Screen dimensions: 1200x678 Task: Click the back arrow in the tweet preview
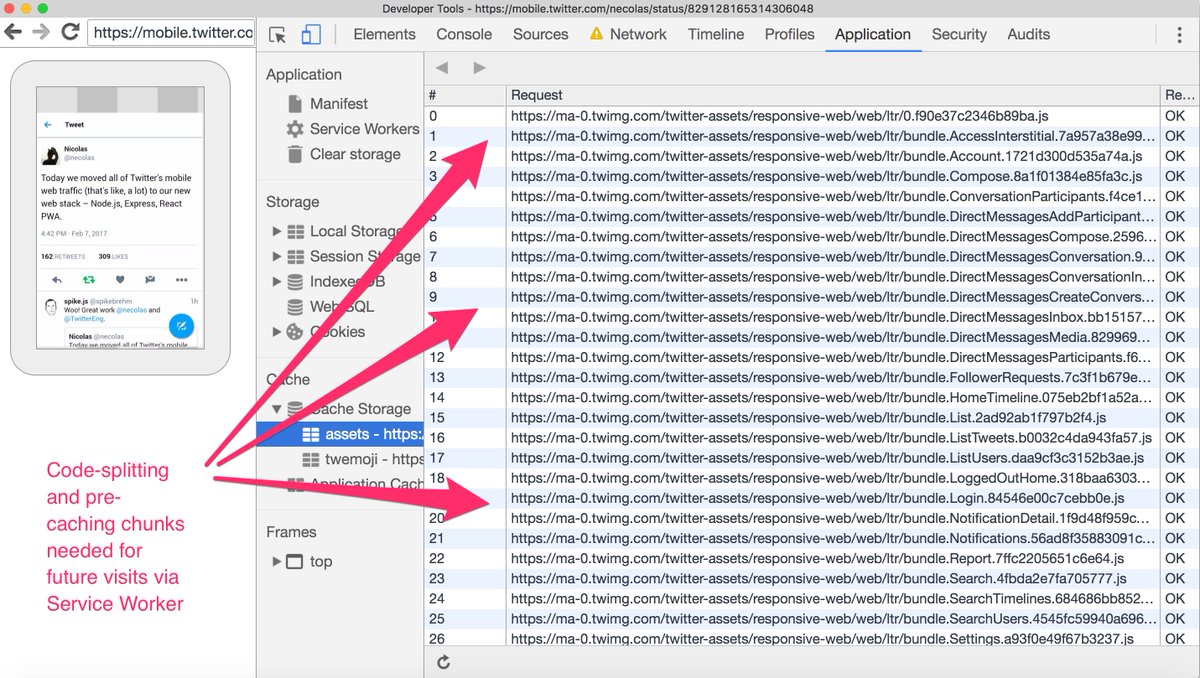pos(47,125)
